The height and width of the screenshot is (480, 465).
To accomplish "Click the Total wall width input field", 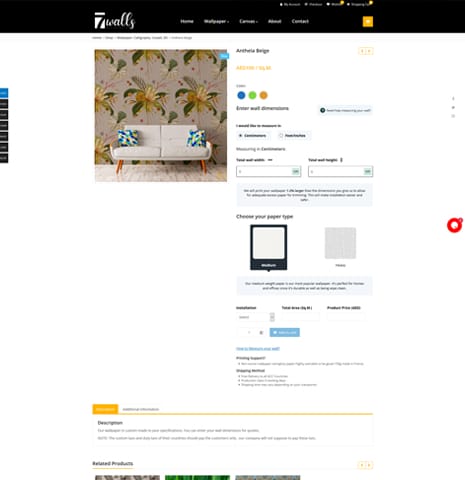I will 269,172.
